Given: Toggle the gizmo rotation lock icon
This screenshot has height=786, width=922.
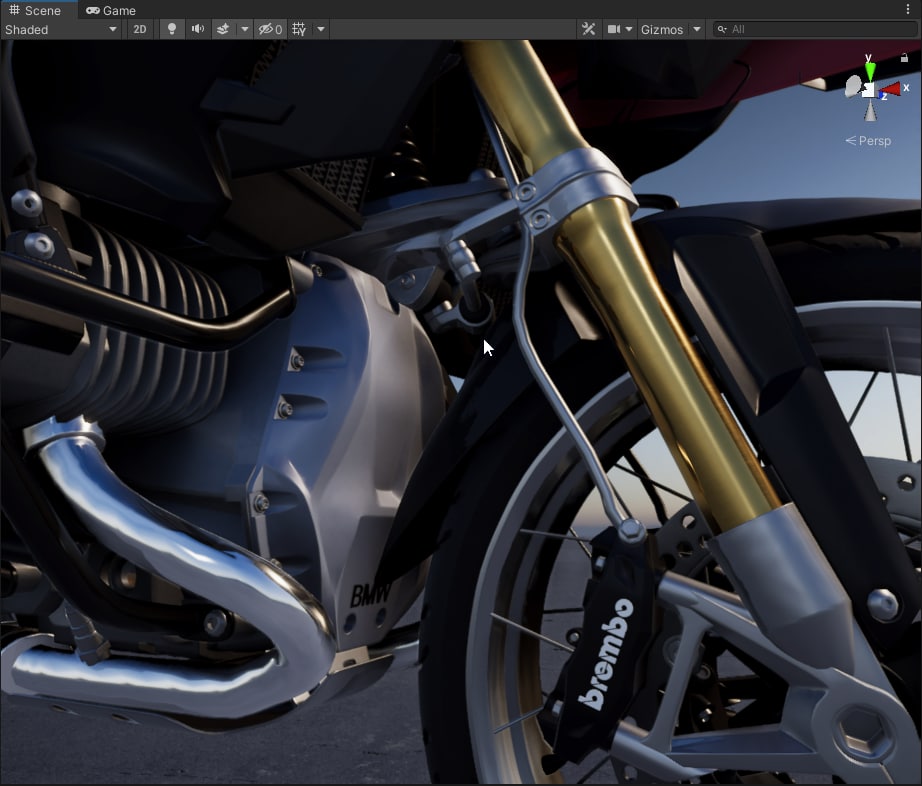Looking at the screenshot, I should click(904, 58).
